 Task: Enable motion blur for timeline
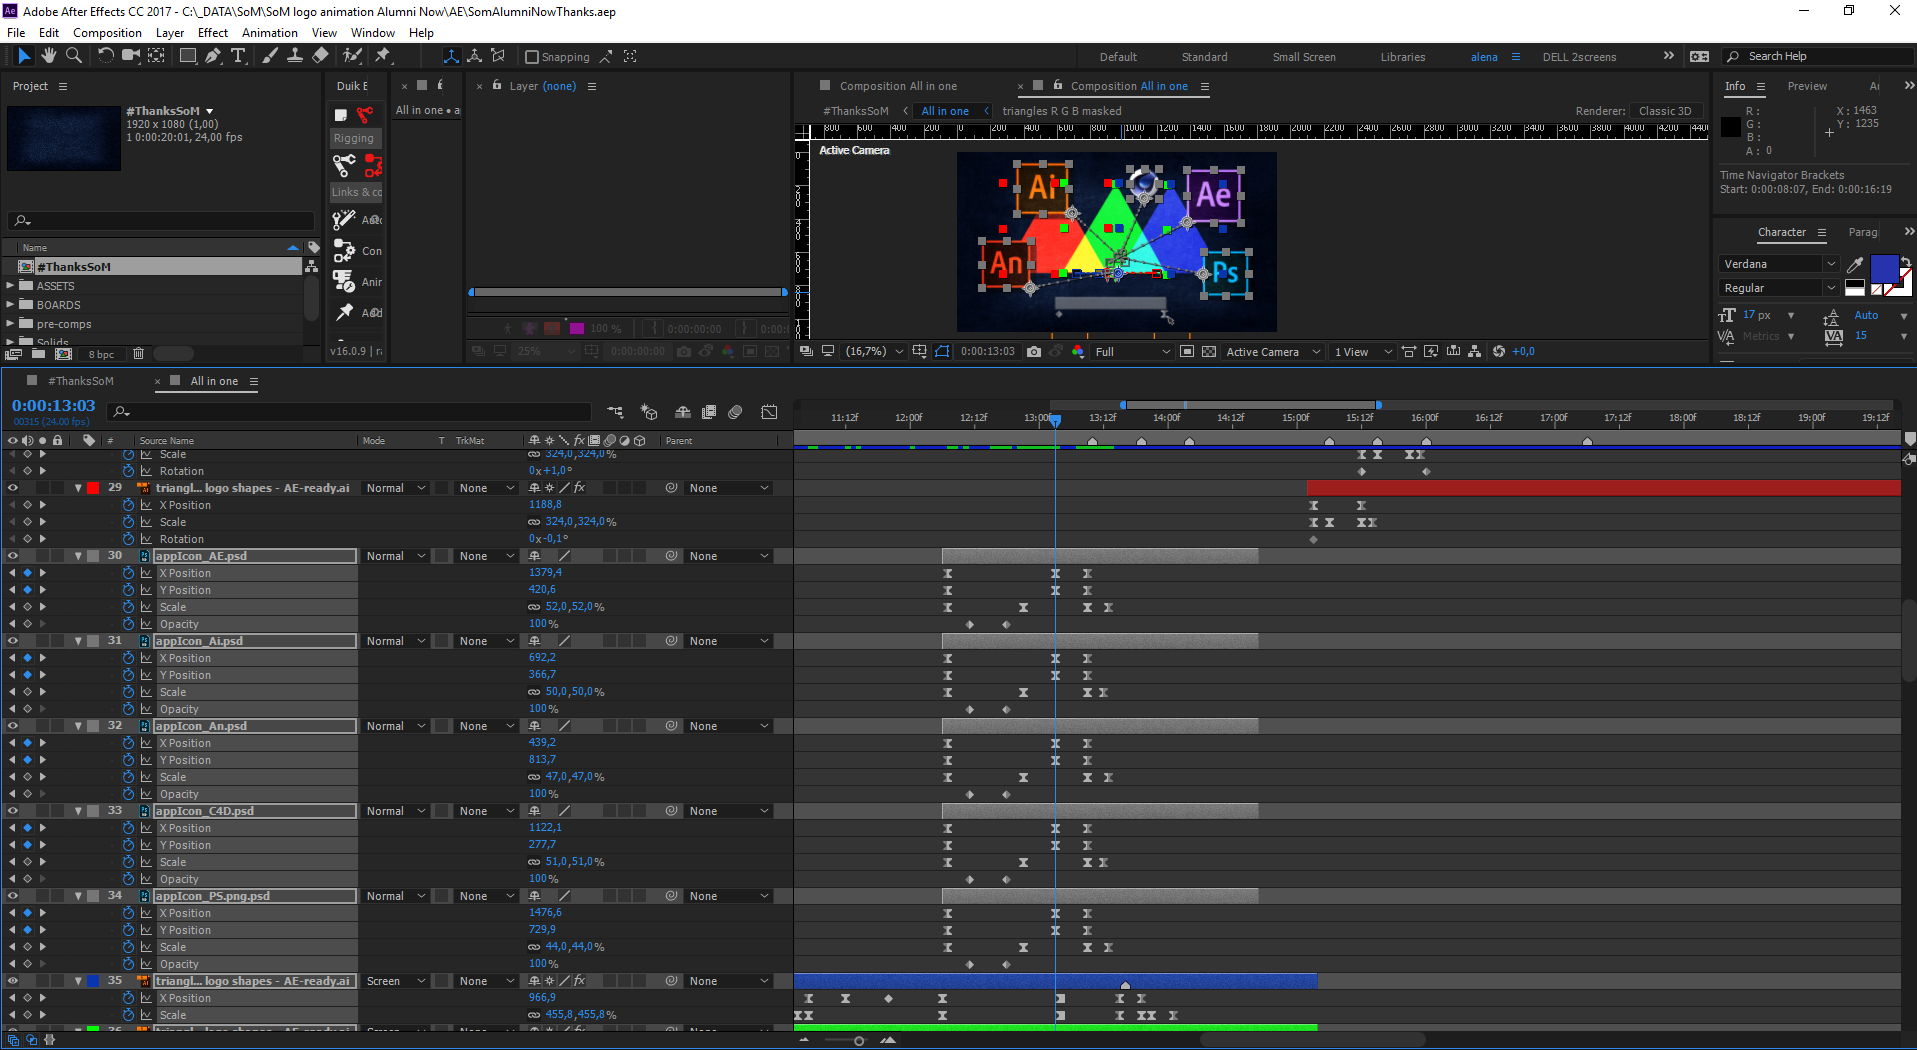coord(736,412)
